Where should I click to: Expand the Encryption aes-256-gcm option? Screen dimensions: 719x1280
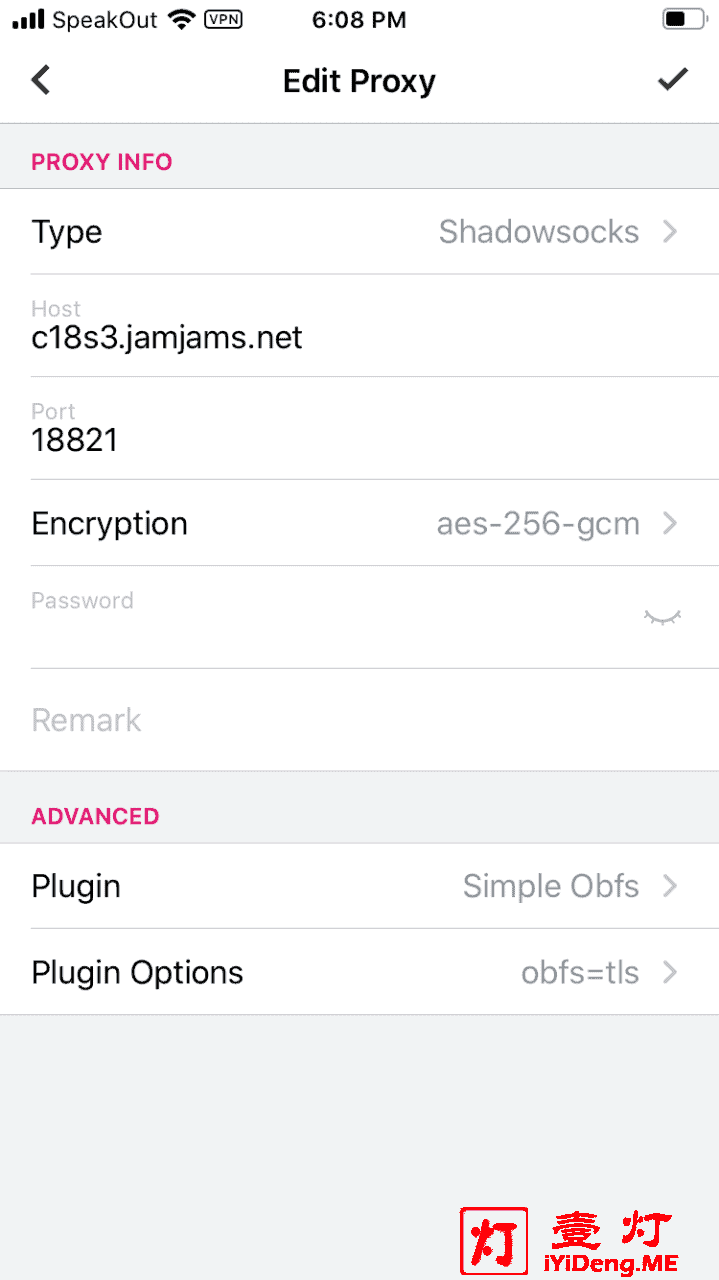(359, 523)
